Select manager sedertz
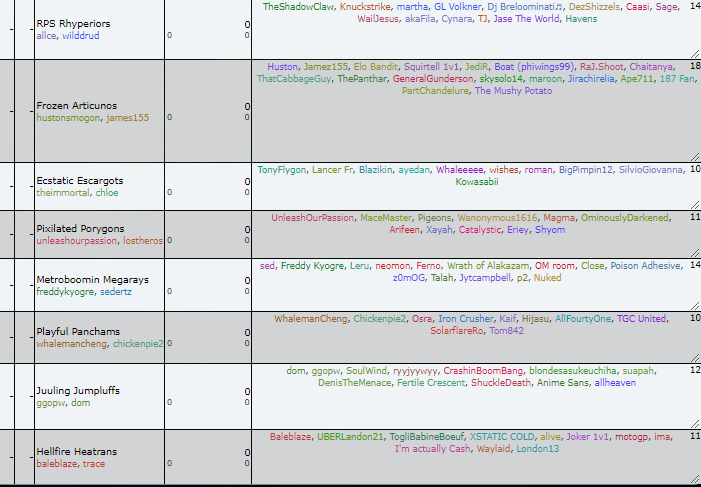 coord(116,292)
